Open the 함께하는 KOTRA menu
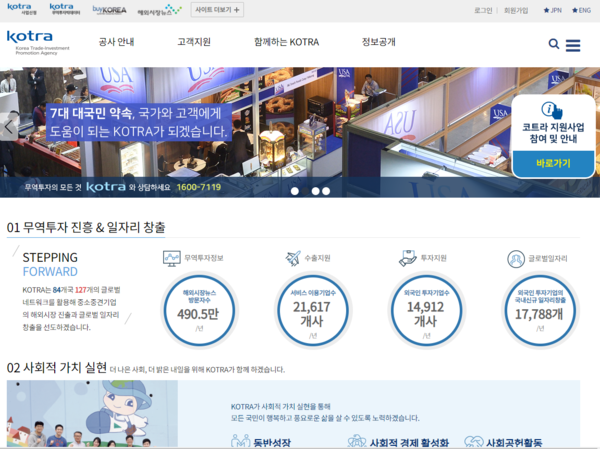 [x=287, y=42]
